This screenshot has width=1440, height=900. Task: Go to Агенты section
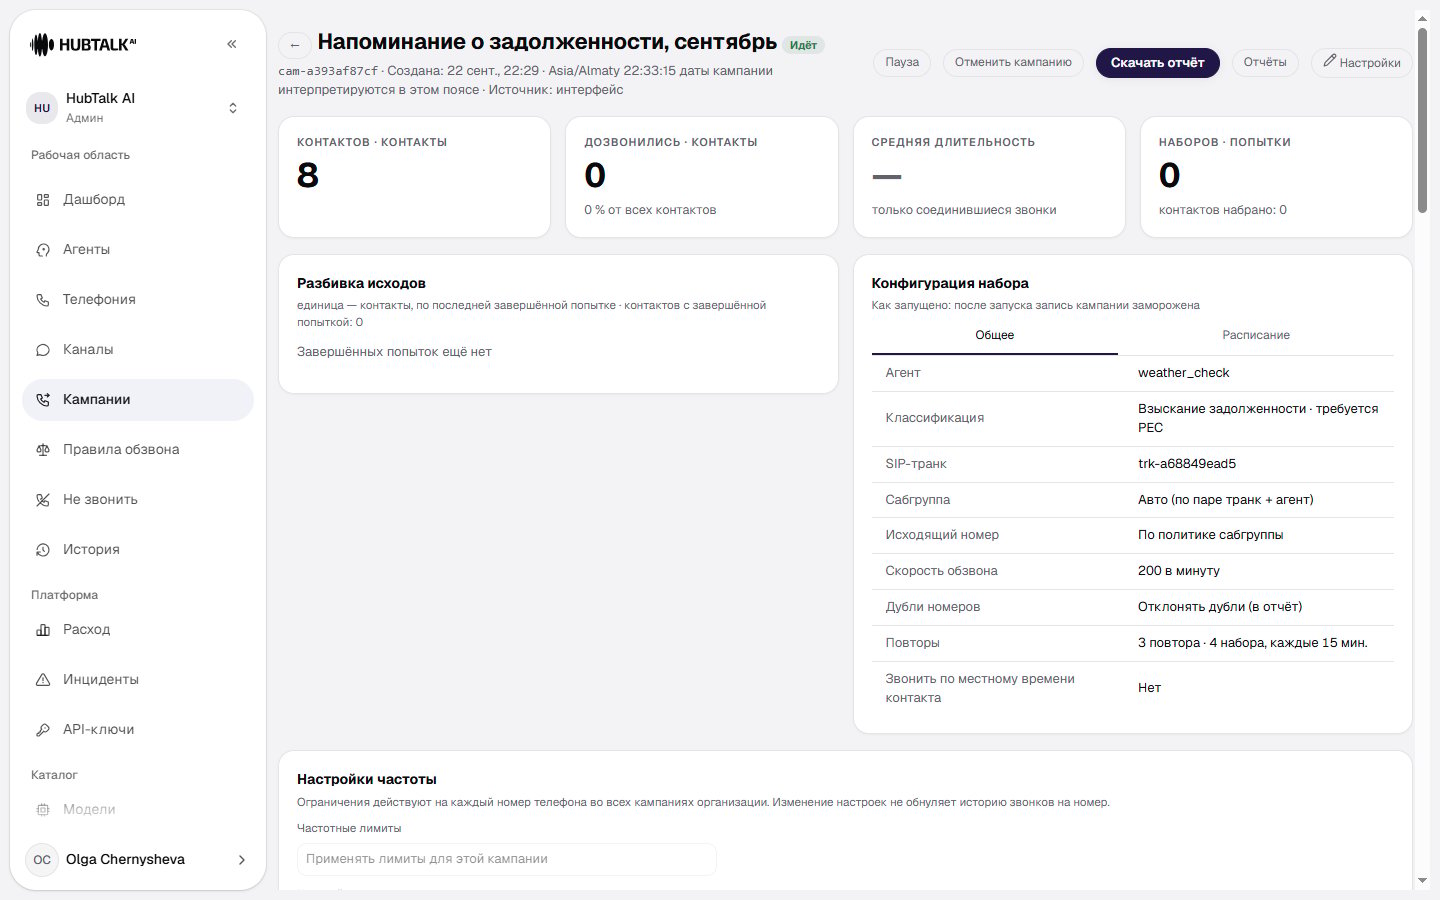[138, 250]
